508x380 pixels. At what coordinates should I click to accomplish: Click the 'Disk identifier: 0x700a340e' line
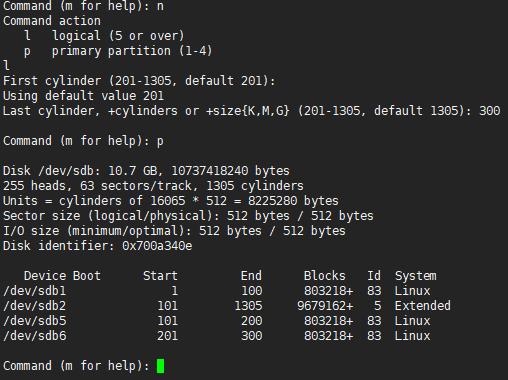98,246
